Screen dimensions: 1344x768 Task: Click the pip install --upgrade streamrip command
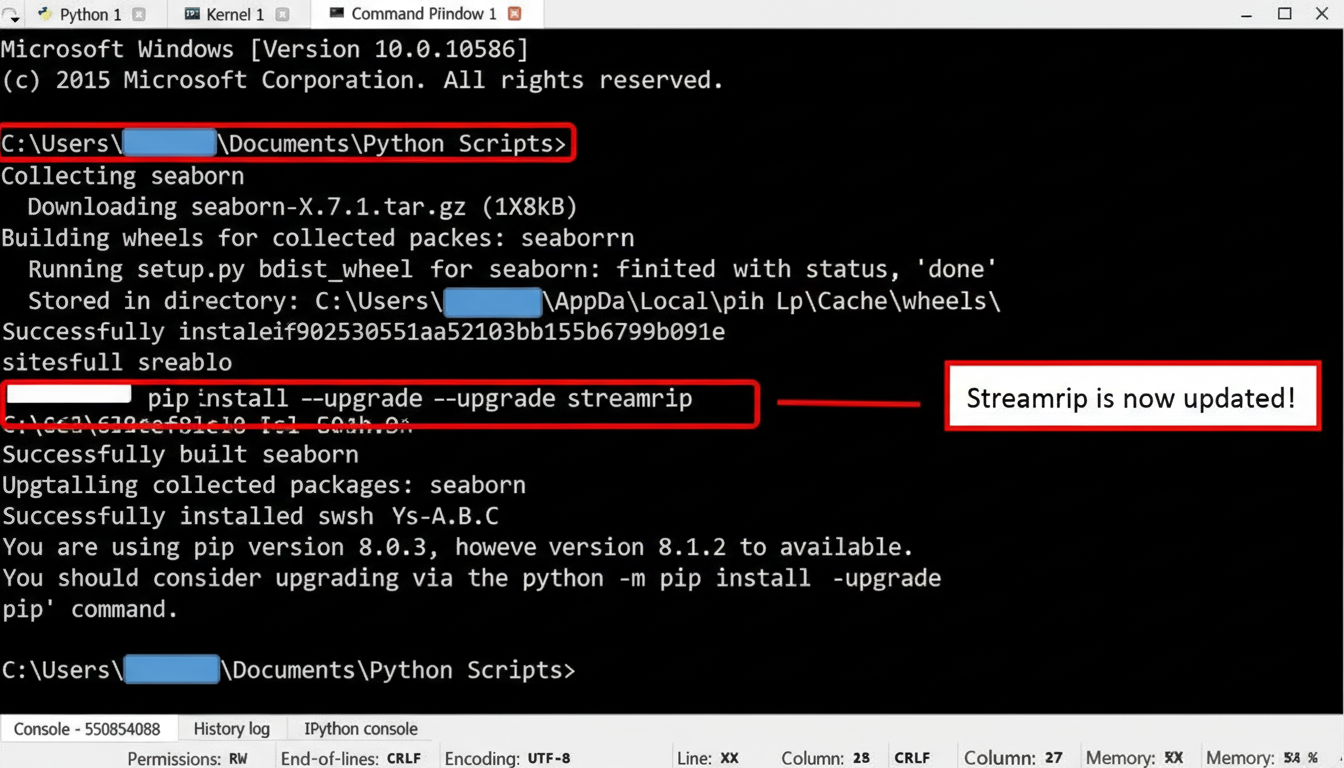click(x=420, y=398)
